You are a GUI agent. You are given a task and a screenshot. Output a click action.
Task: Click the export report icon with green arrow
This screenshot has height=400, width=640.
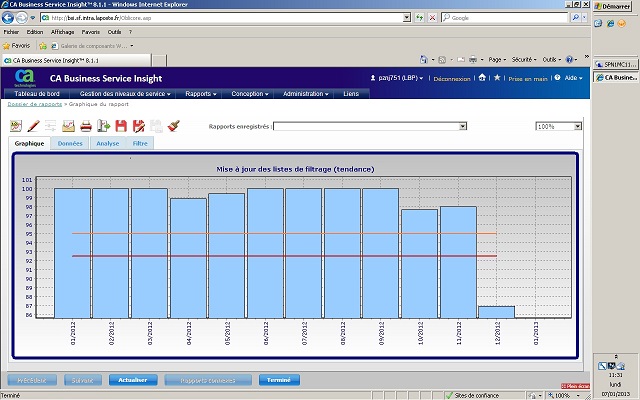(x=104, y=126)
